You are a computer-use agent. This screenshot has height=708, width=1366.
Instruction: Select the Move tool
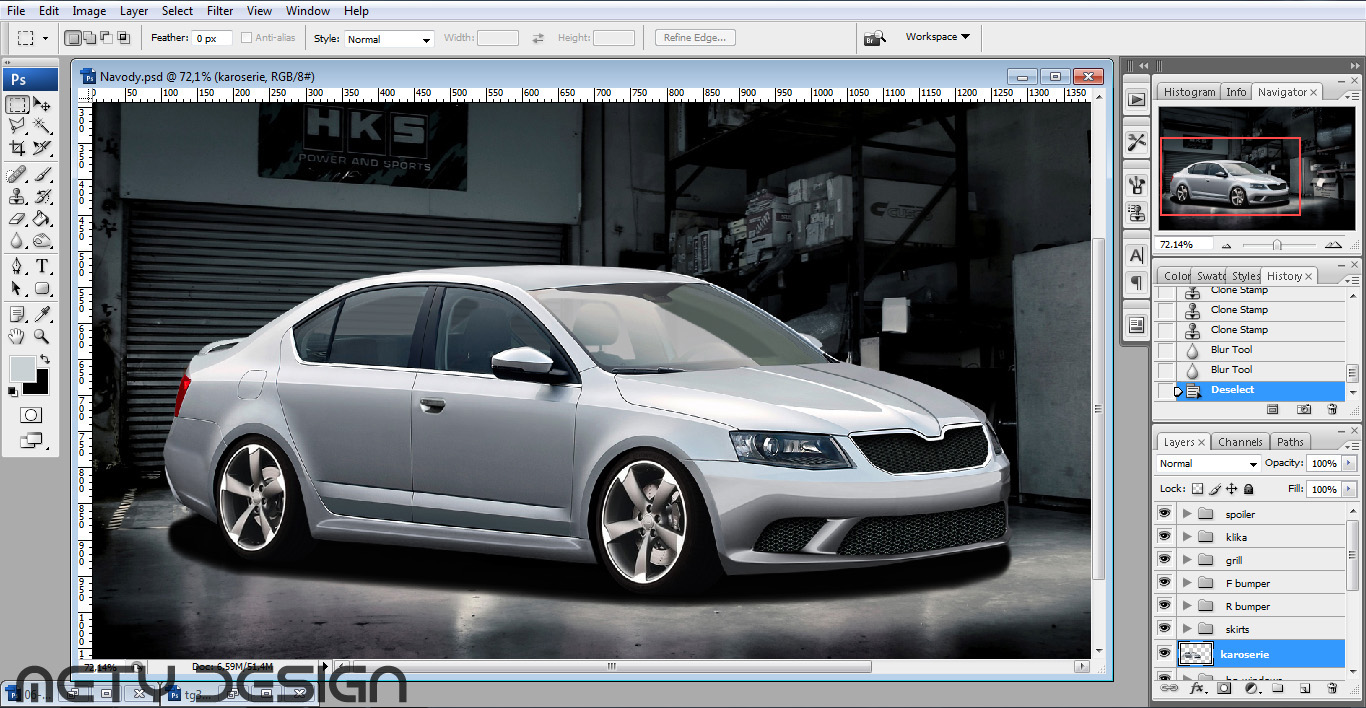click(x=42, y=105)
